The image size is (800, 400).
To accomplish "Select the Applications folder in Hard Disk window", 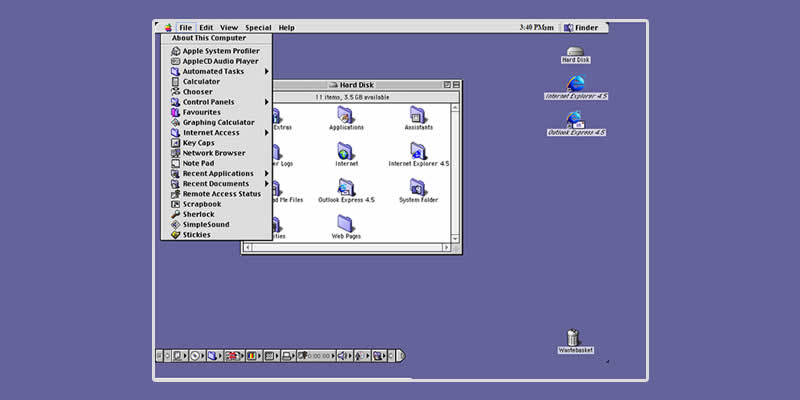I will tap(346, 118).
